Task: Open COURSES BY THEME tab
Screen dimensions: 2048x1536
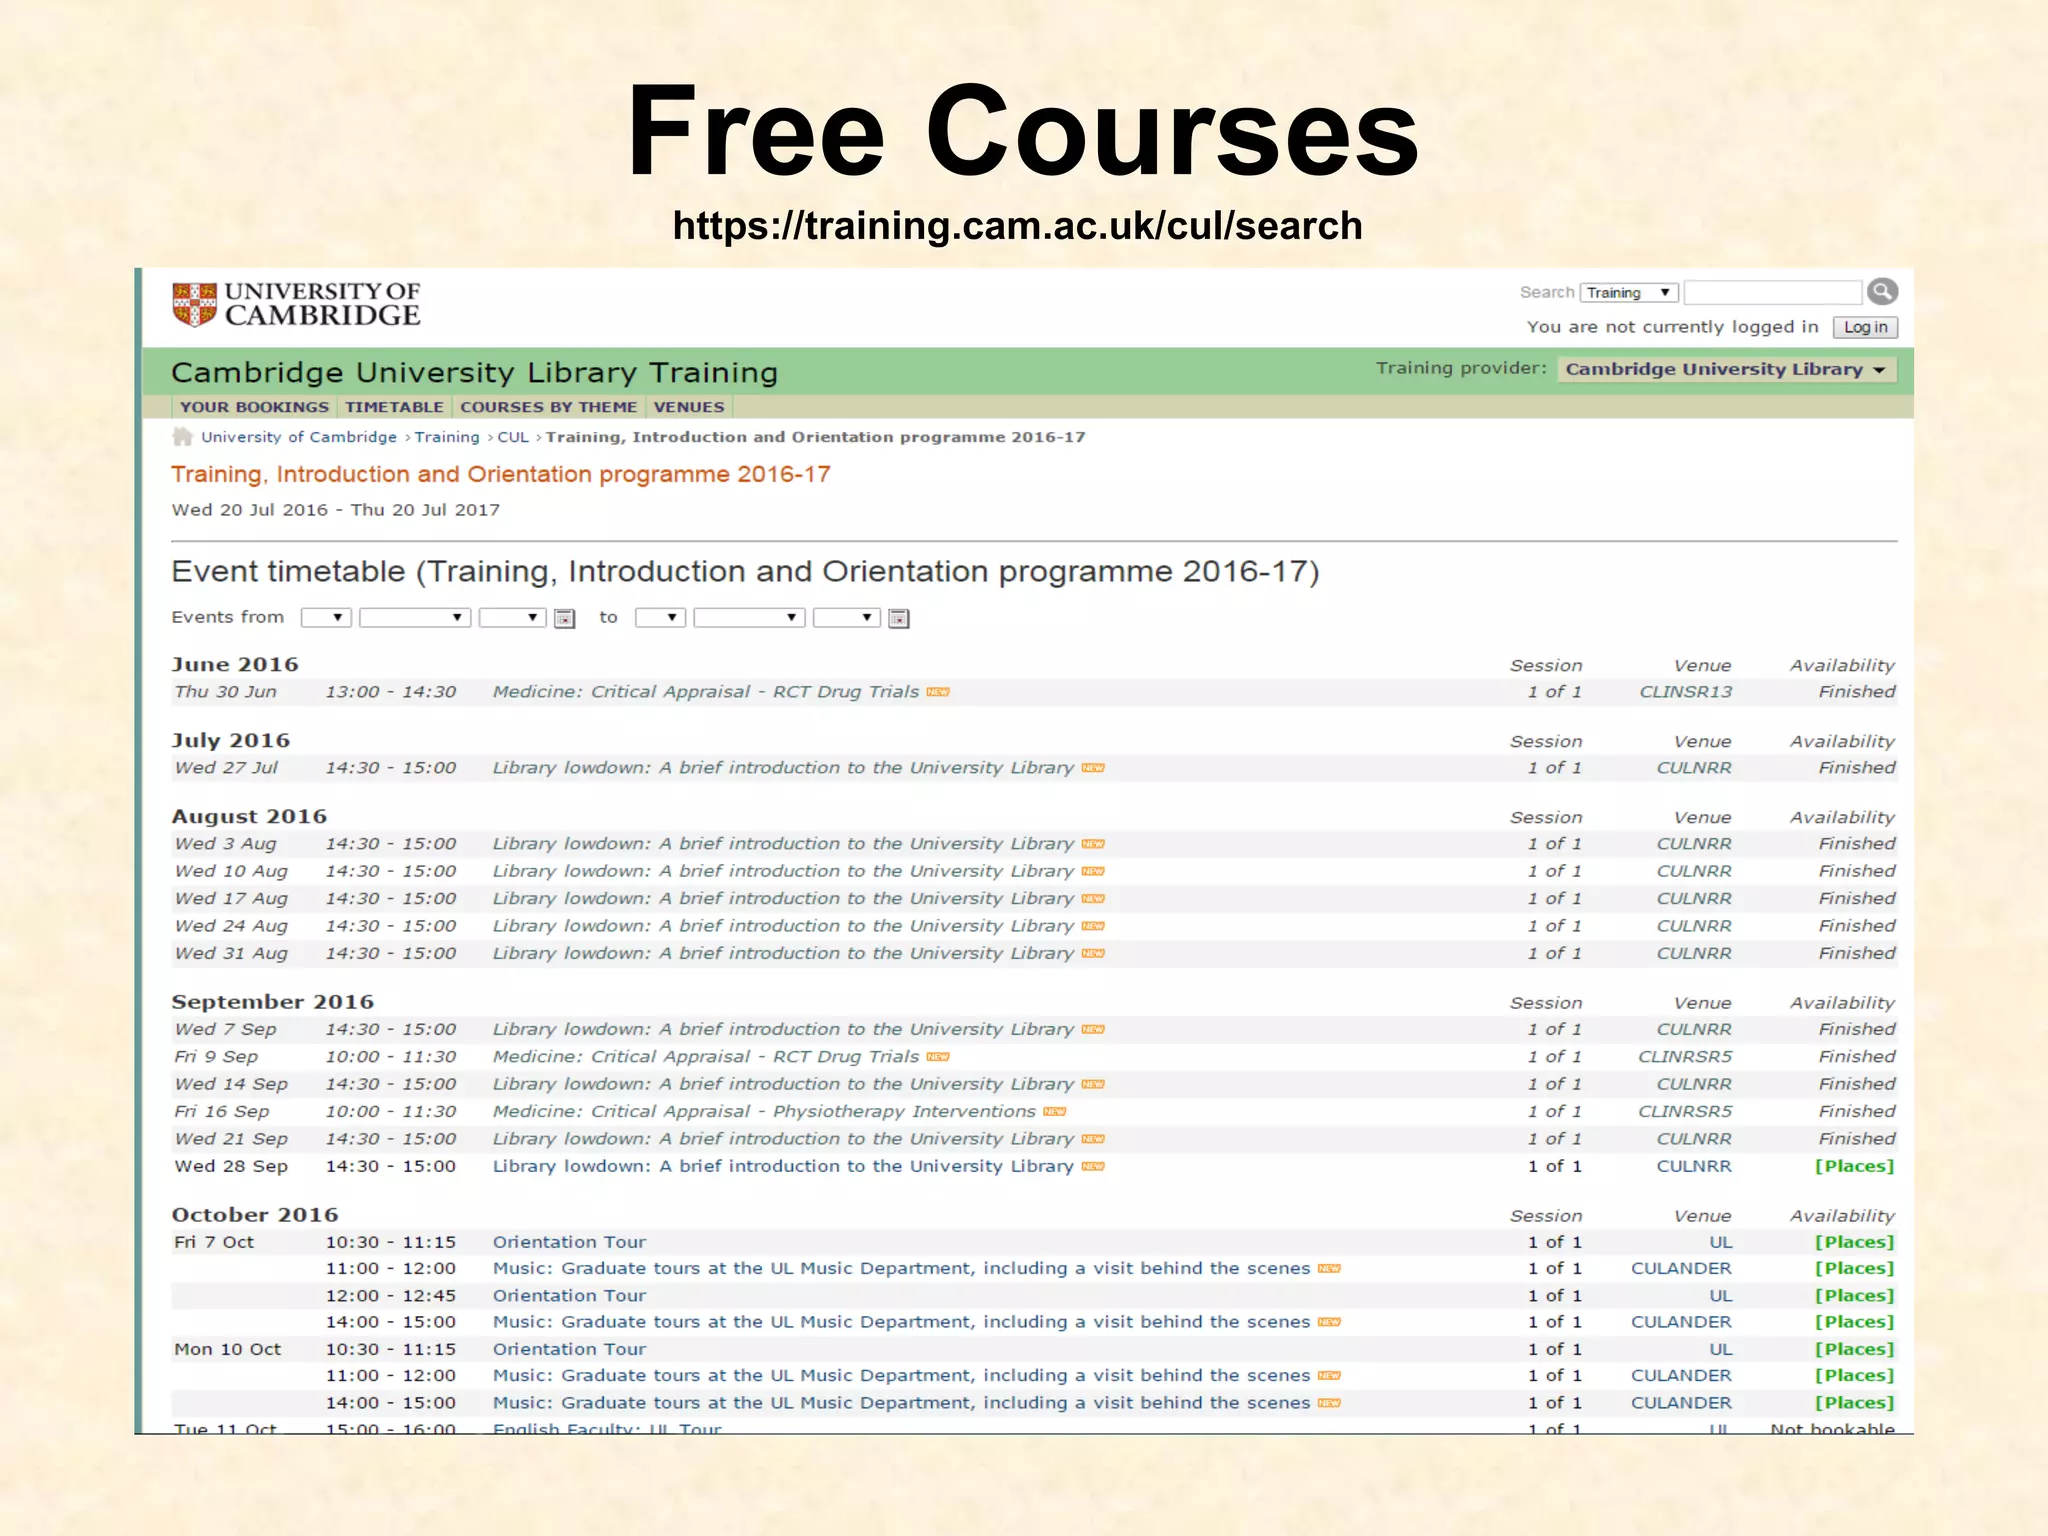Action: pyautogui.click(x=548, y=407)
